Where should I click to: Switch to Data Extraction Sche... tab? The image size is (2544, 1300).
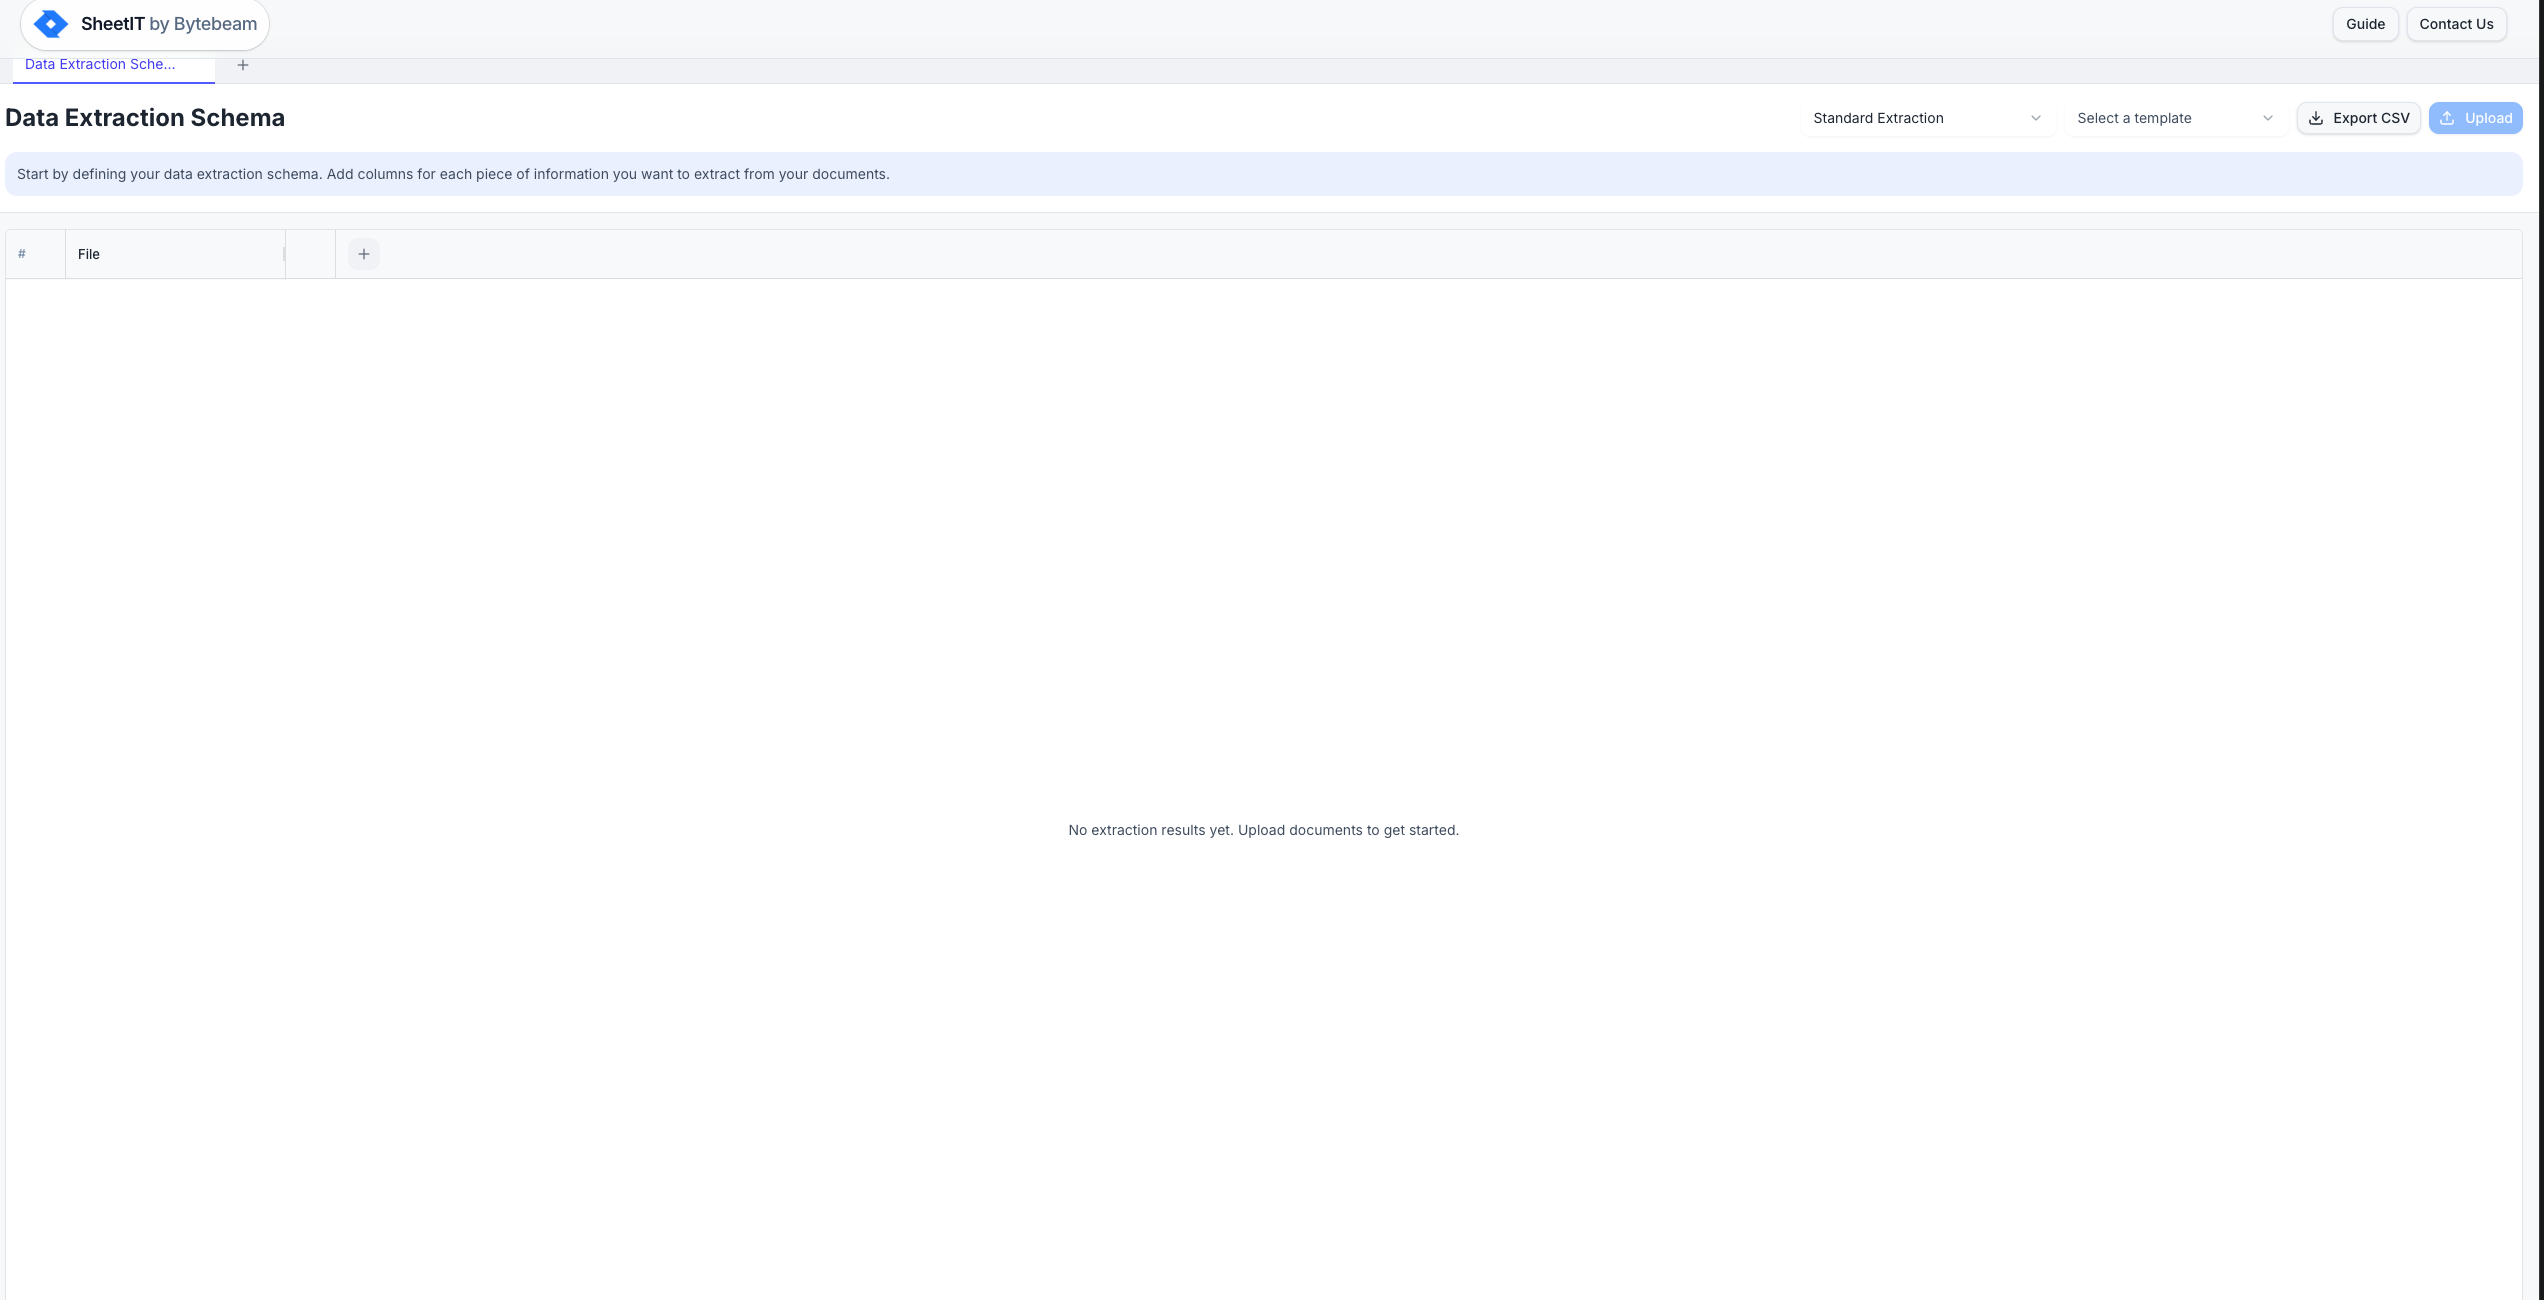(100, 65)
